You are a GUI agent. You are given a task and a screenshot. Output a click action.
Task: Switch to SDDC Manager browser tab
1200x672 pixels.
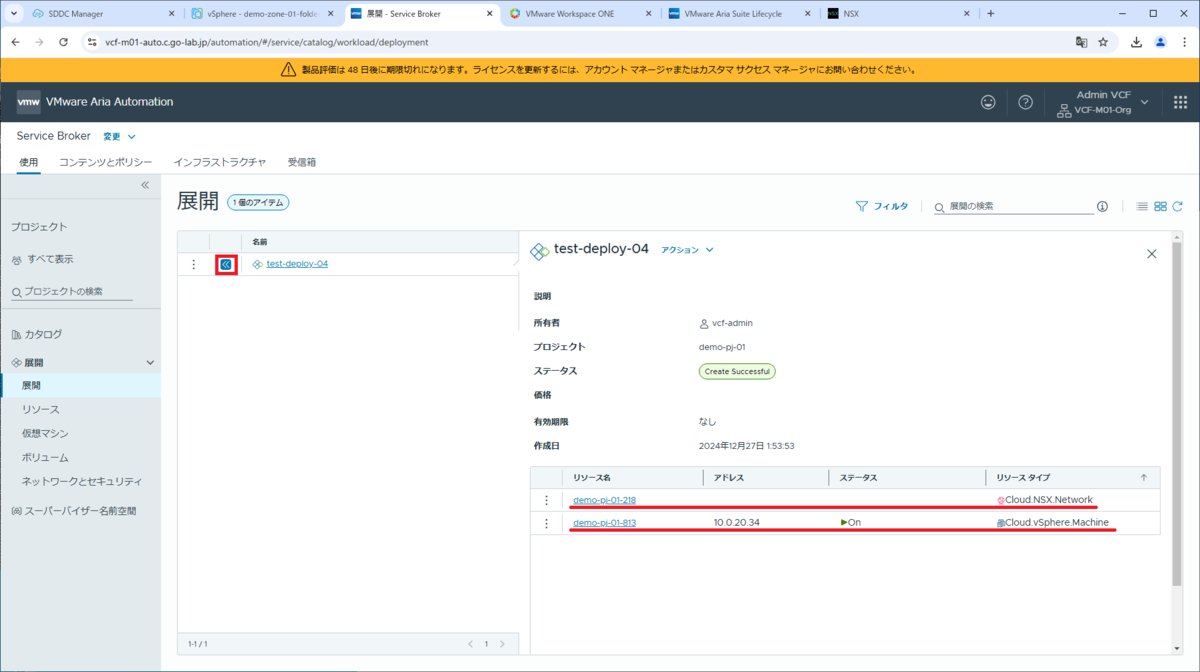click(x=103, y=14)
